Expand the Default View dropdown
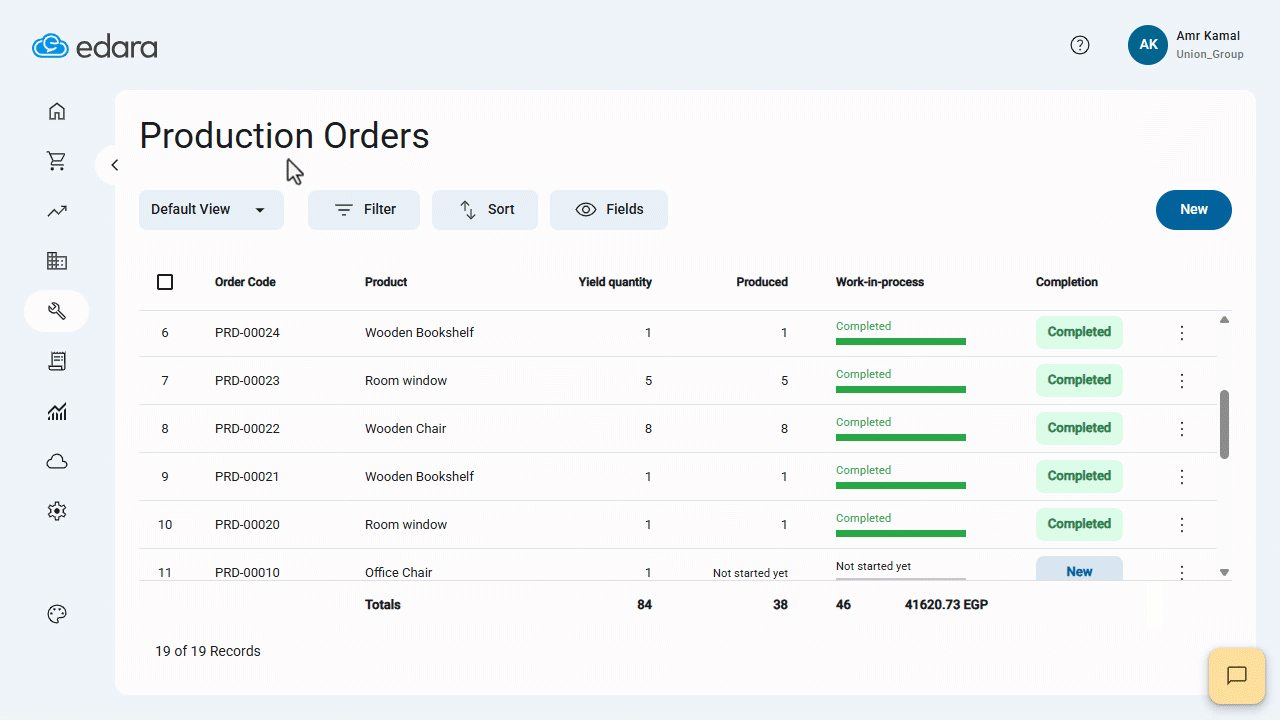 pyautogui.click(x=211, y=210)
